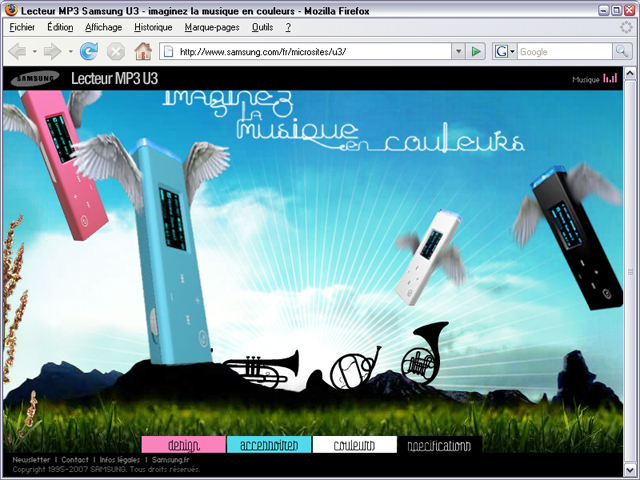Select the cyan accessoires tab
Screen dimensions: 640x480
pos(269,444)
